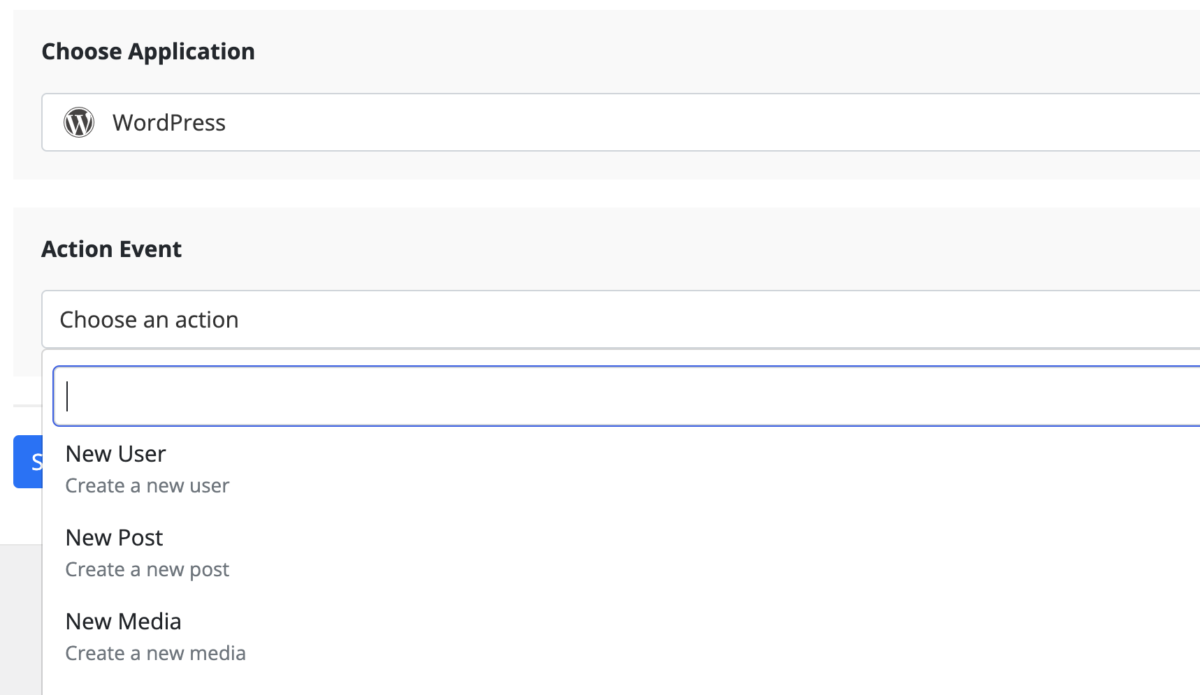
Task: Click the "Action Event" heading label
Action: coord(111,250)
